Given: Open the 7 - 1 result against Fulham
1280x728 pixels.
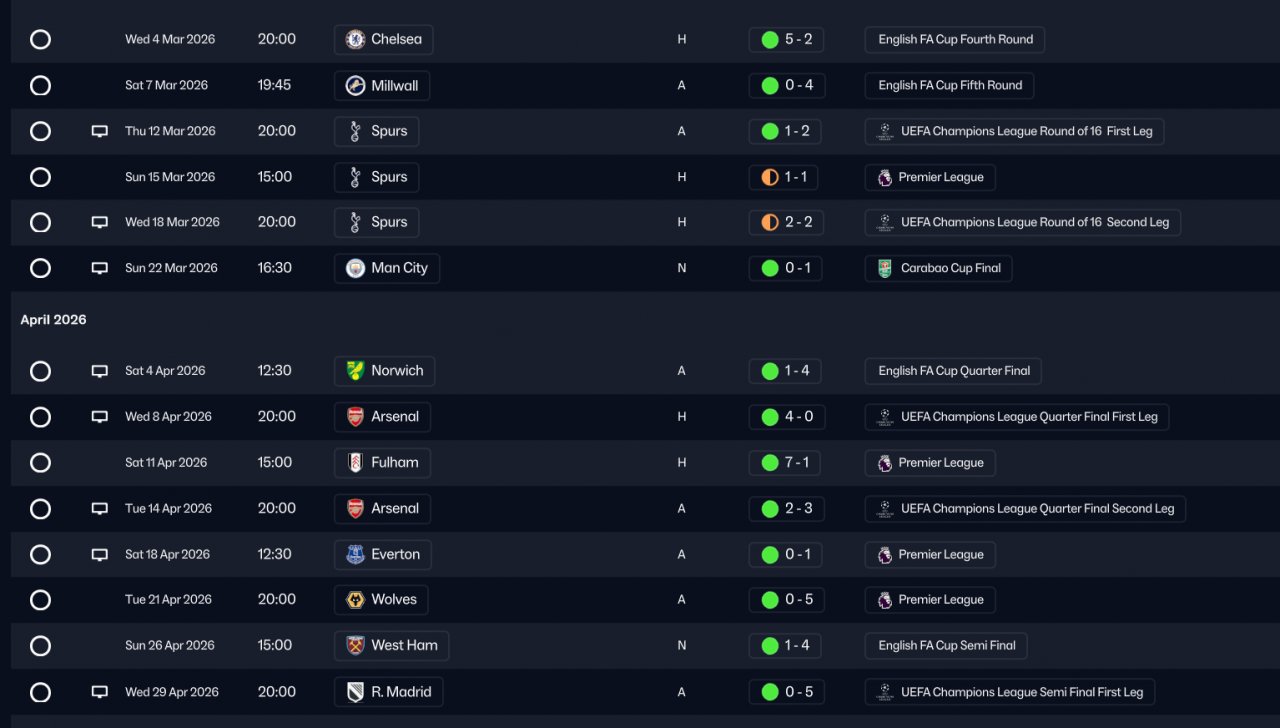Looking at the screenshot, I should (x=786, y=463).
